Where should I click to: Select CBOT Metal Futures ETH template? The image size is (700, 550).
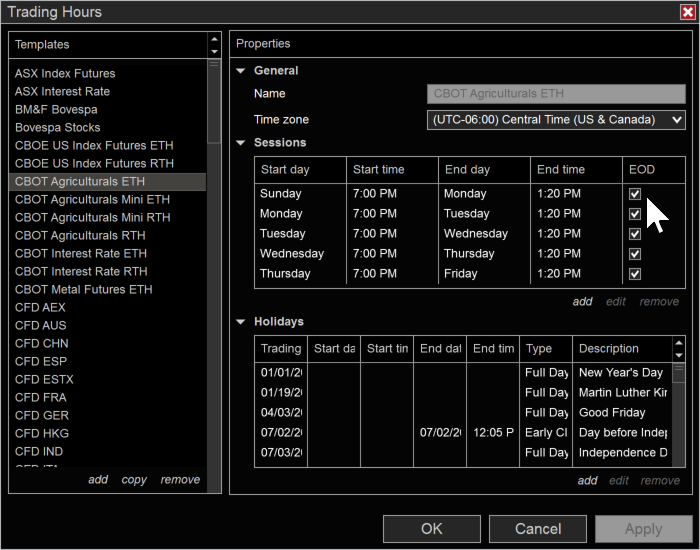tap(107, 289)
